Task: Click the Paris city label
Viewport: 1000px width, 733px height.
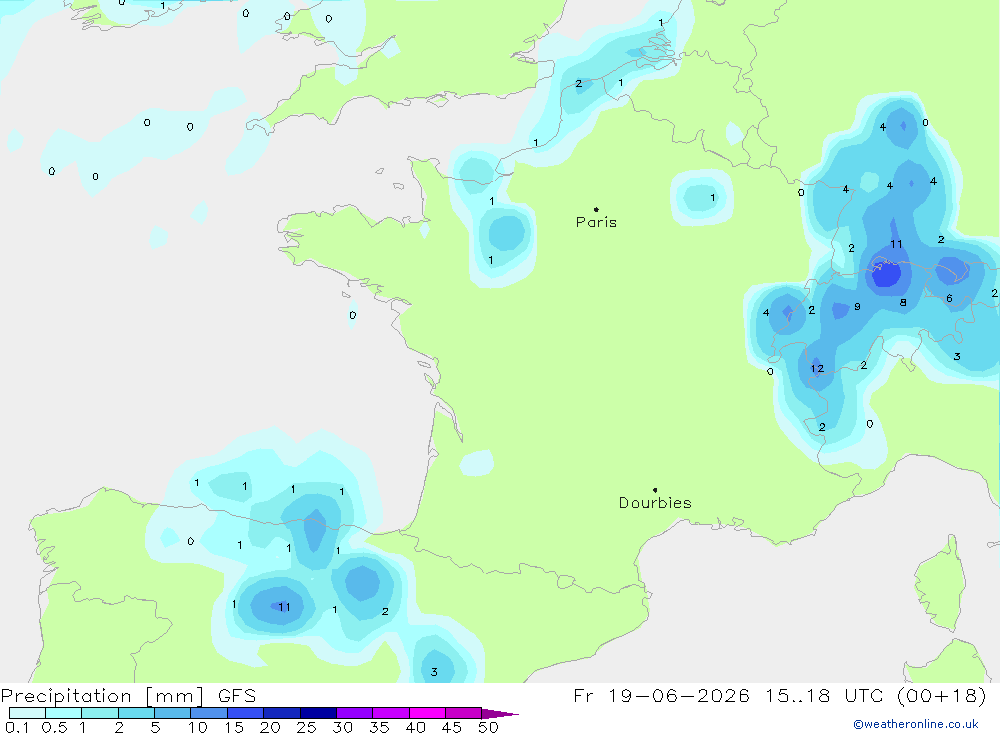Action: point(596,222)
